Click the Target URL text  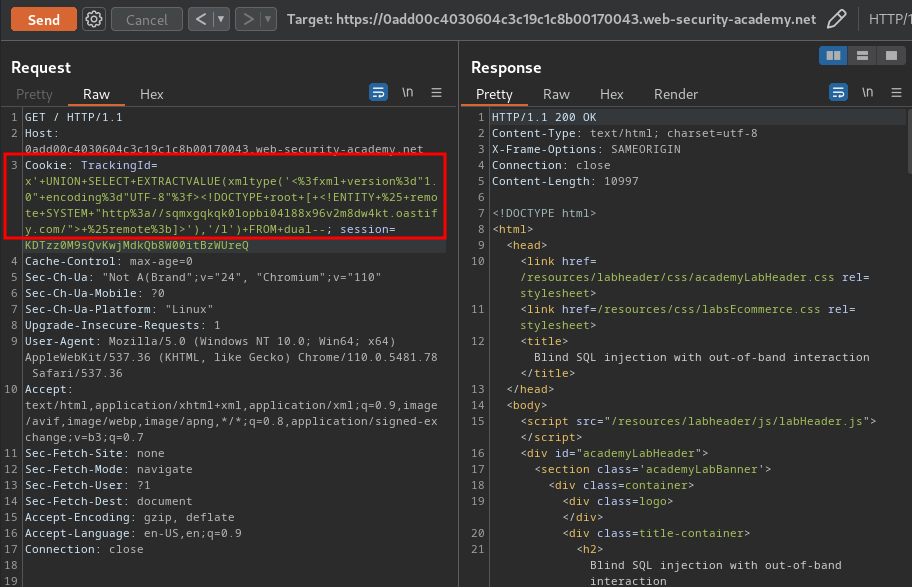pos(551,20)
